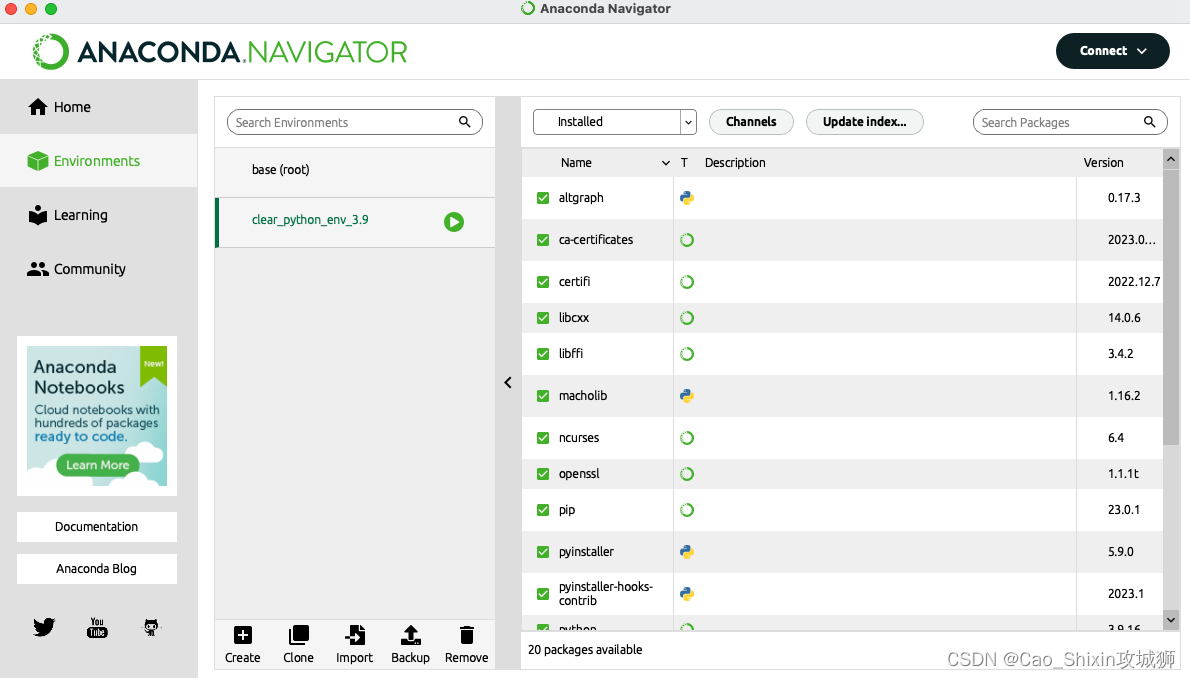Click the Update index... button
This screenshot has width=1190, height=678.
pos(864,121)
